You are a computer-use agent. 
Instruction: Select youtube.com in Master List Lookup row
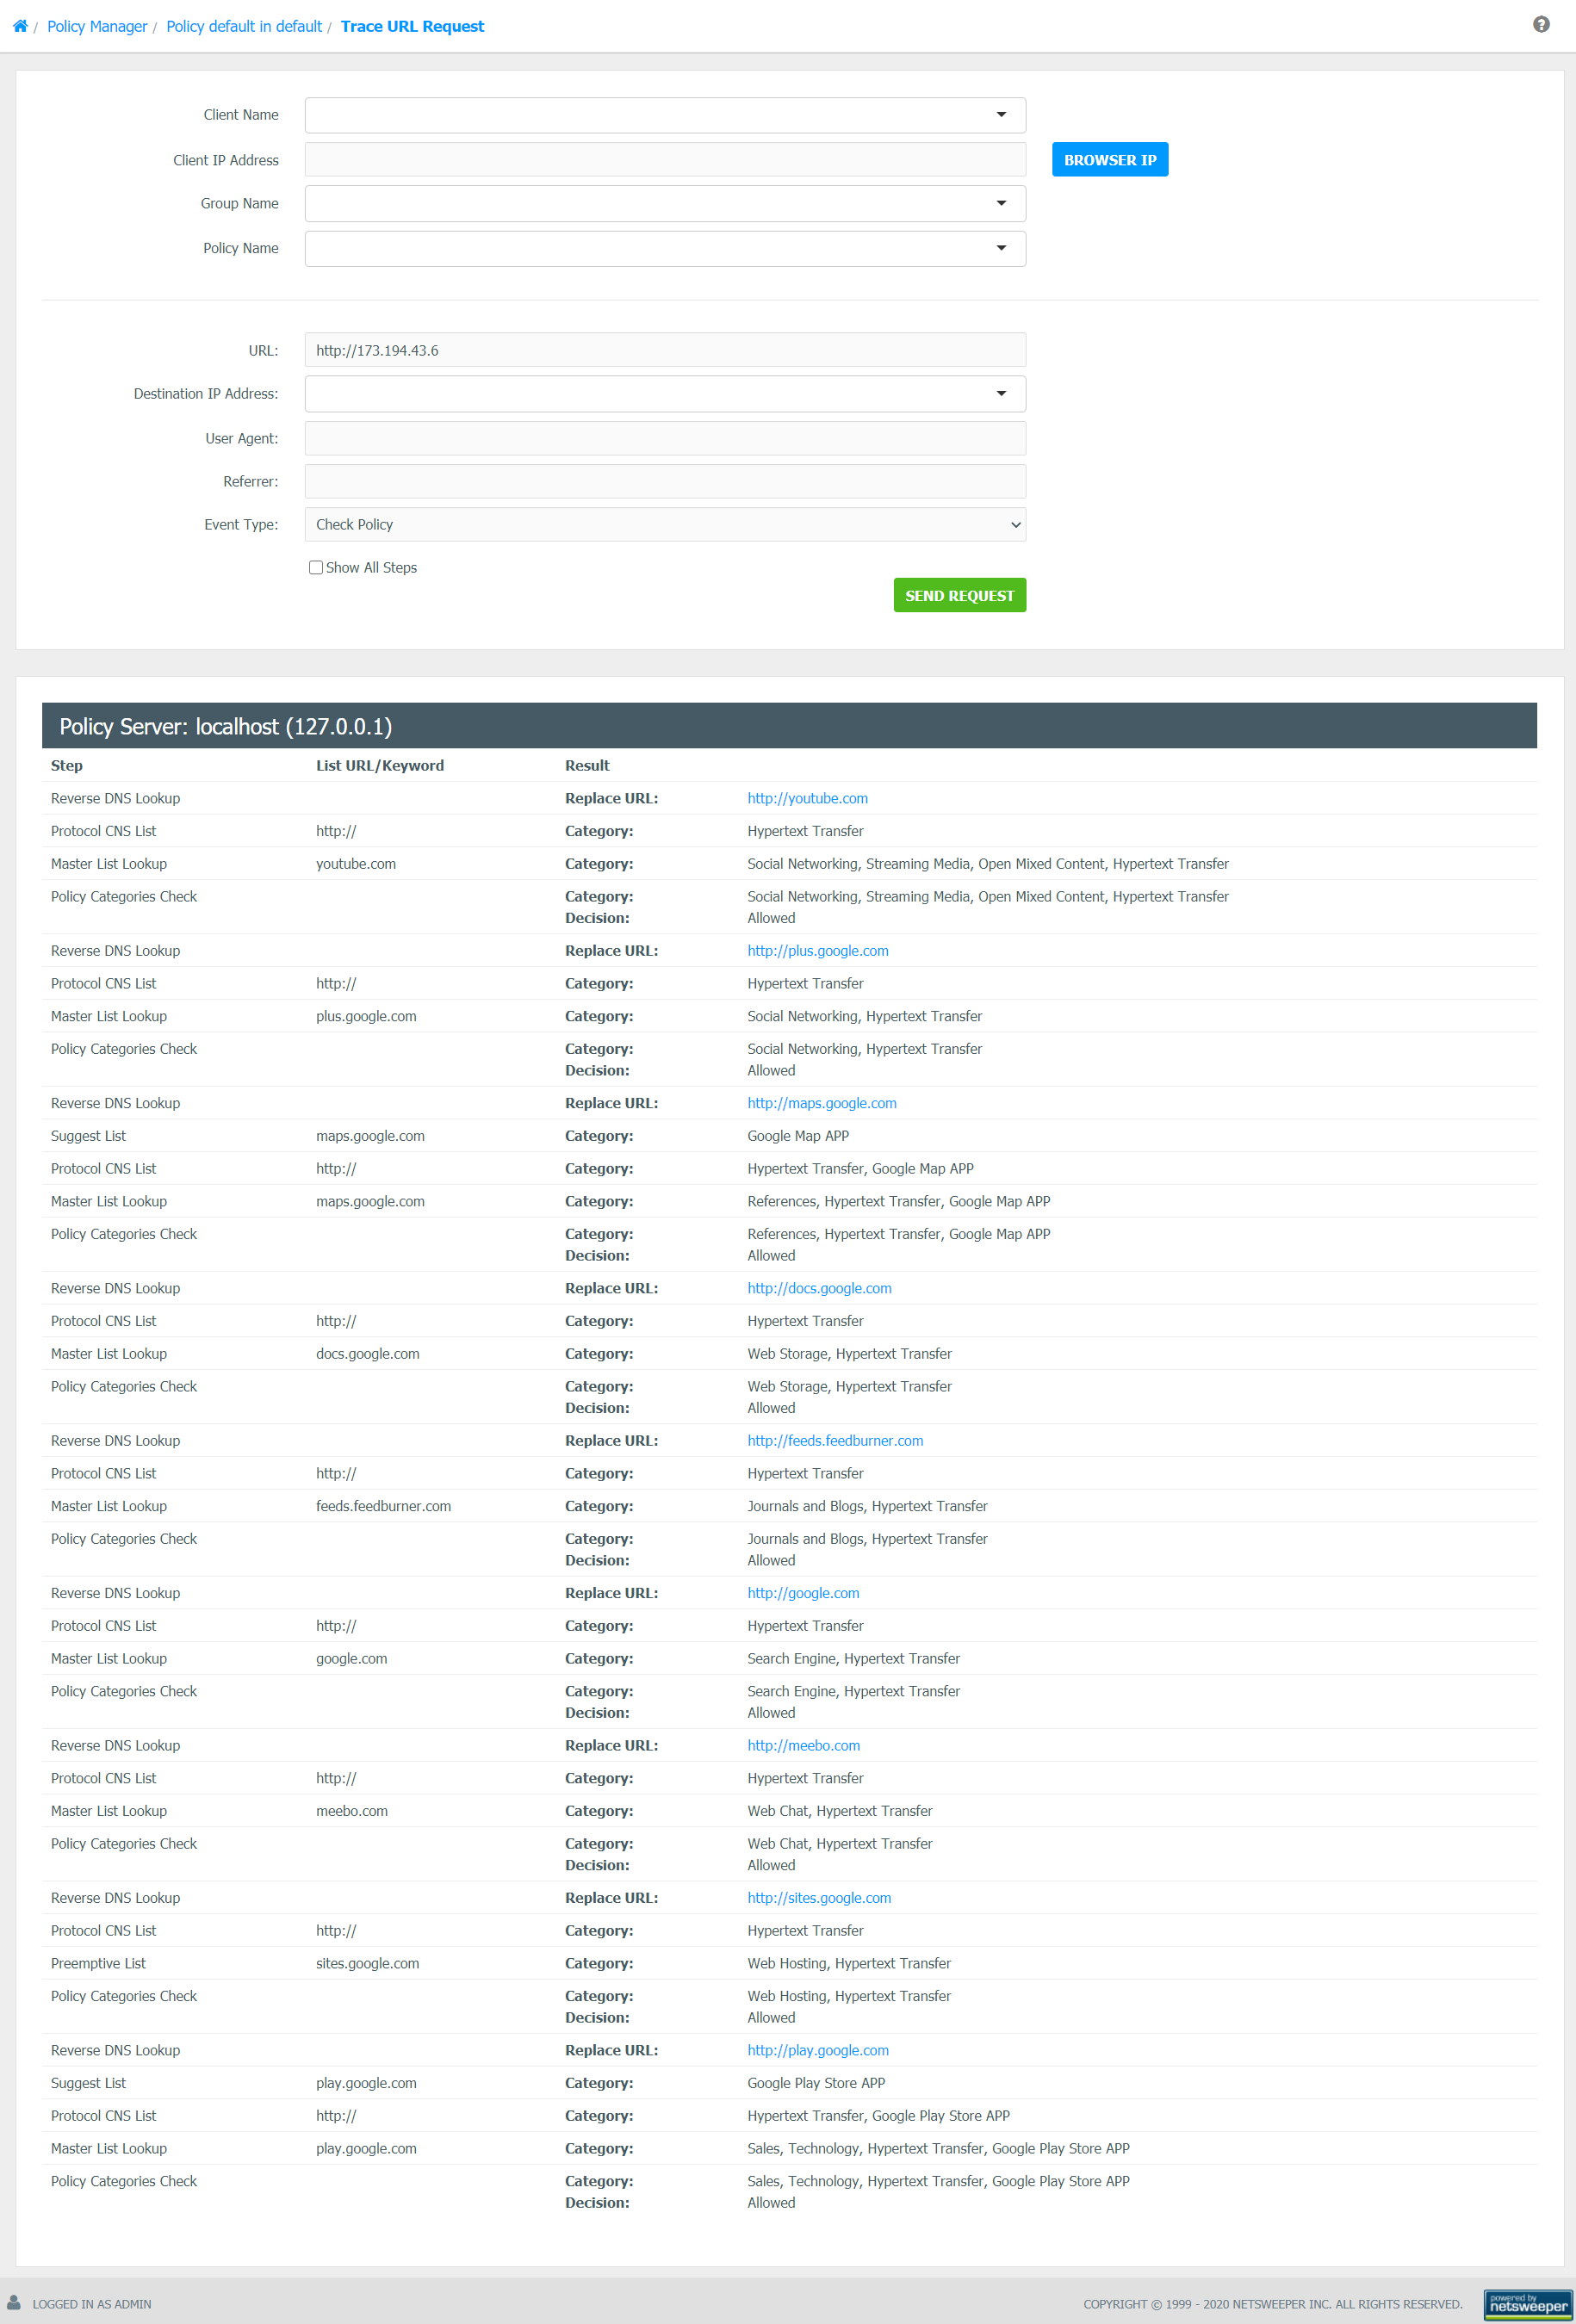356,864
